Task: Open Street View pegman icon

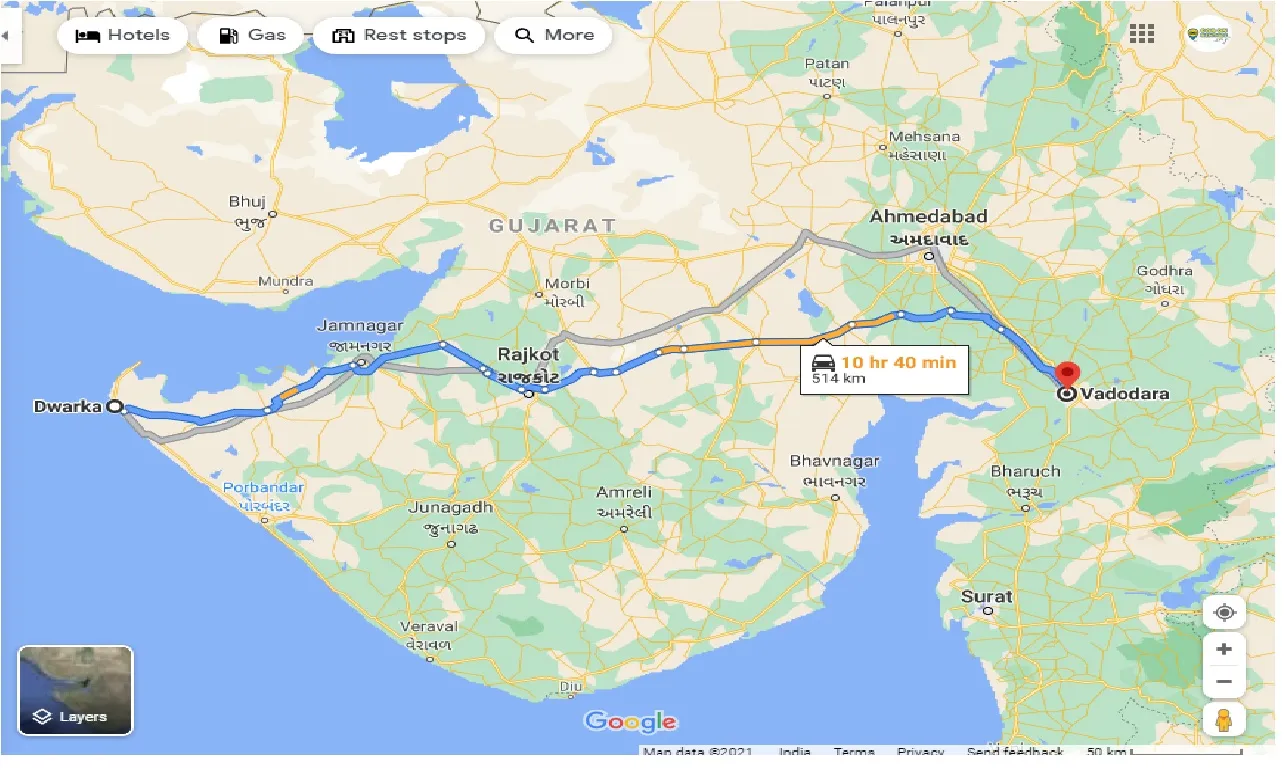Action: pos(1224,720)
